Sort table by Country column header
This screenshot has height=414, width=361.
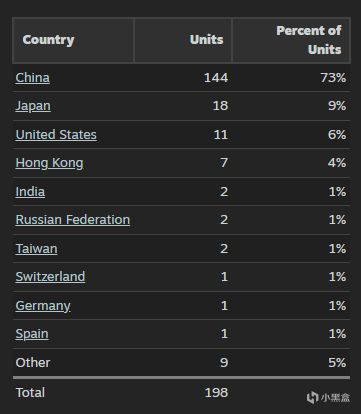coord(48,40)
